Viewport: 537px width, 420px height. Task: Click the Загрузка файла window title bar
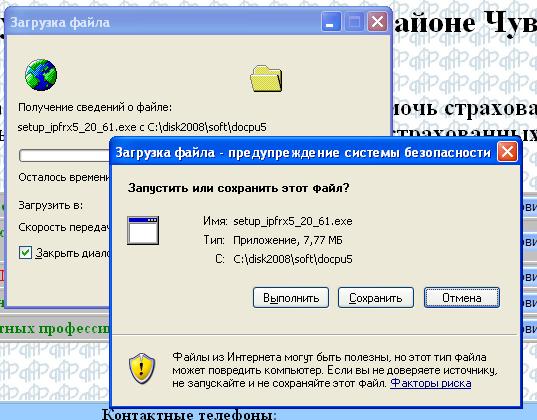tap(164, 23)
